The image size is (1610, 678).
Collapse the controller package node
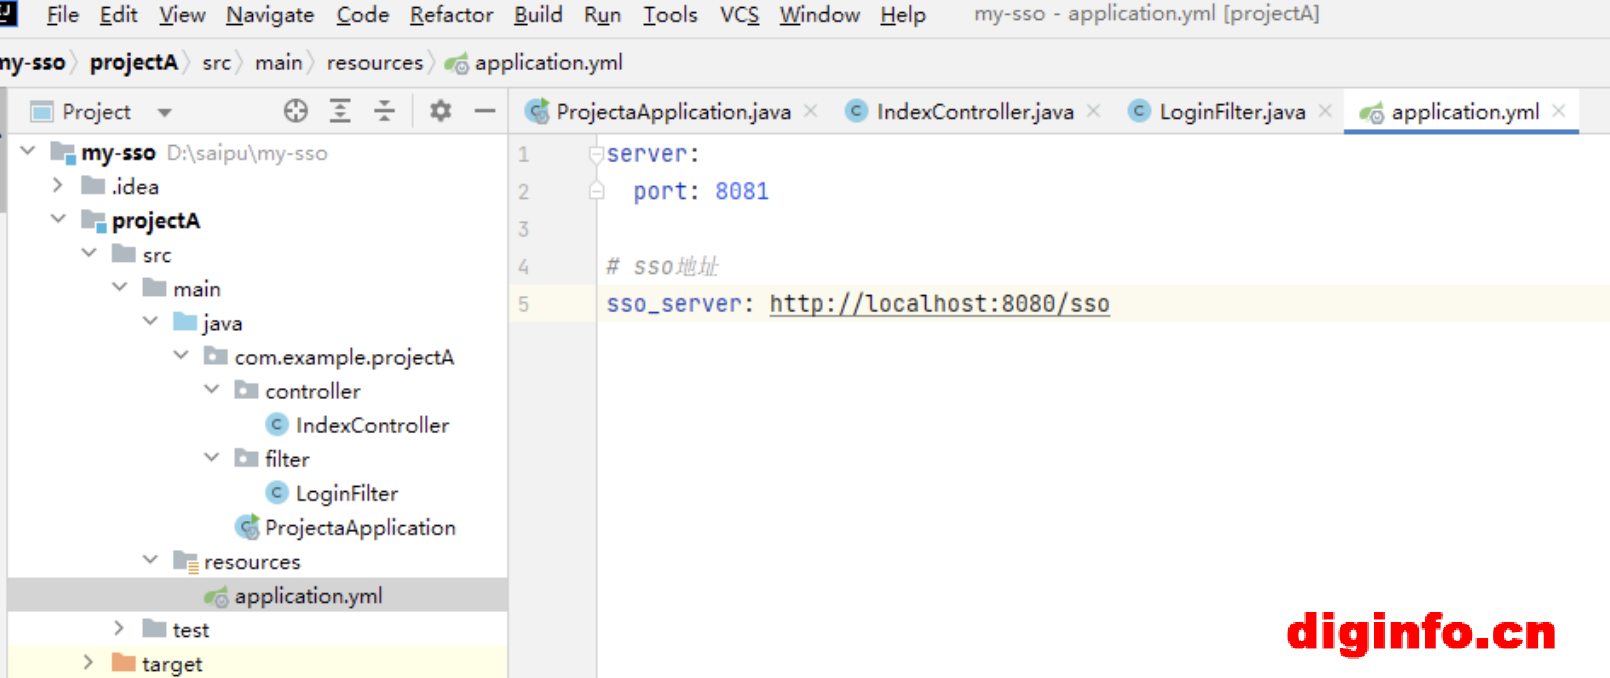(212, 389)
